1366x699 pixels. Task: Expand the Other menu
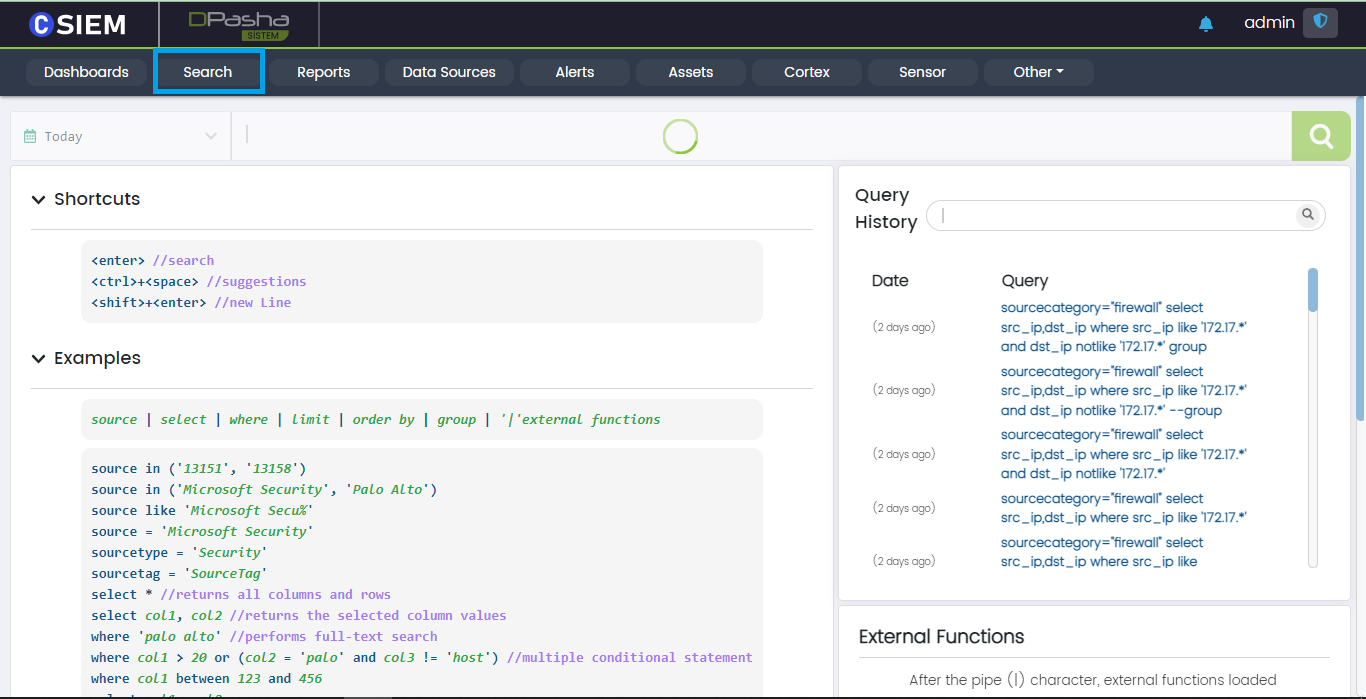coord(1038,72)
